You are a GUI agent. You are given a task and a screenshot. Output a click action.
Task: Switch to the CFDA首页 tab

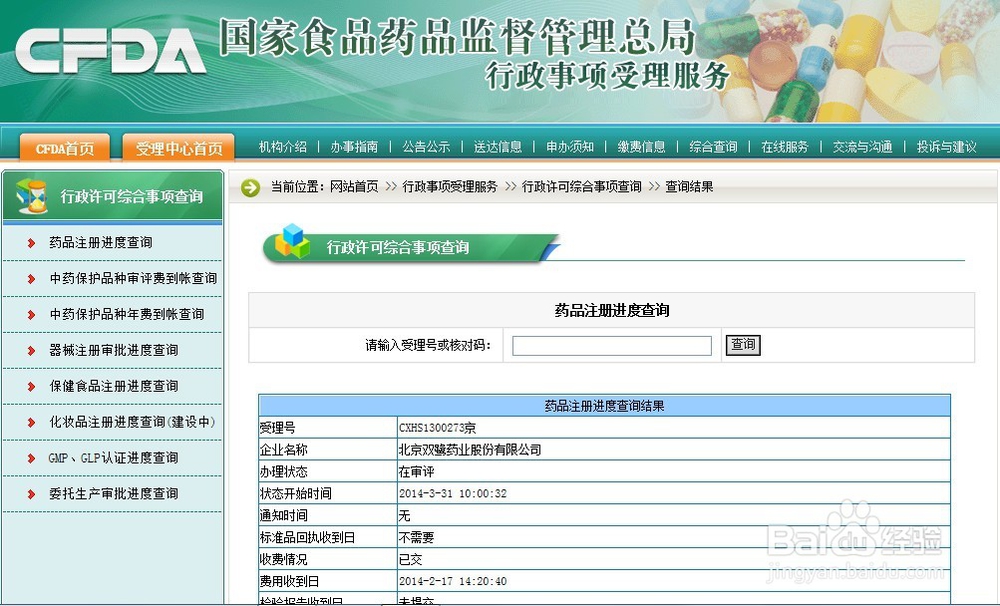tap(63, 149)
